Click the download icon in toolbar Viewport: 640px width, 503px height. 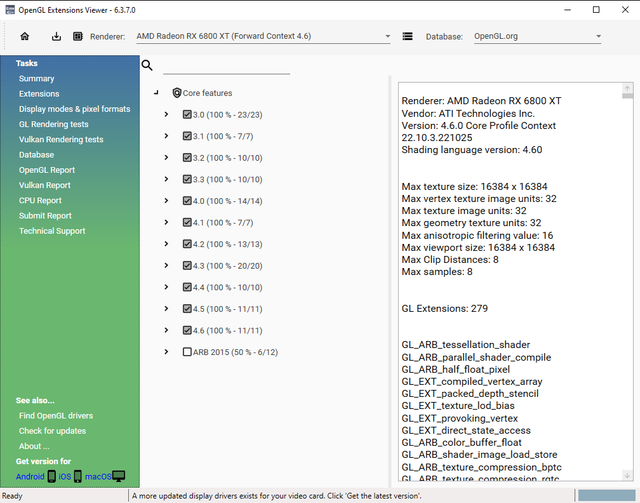click(56, 36)
